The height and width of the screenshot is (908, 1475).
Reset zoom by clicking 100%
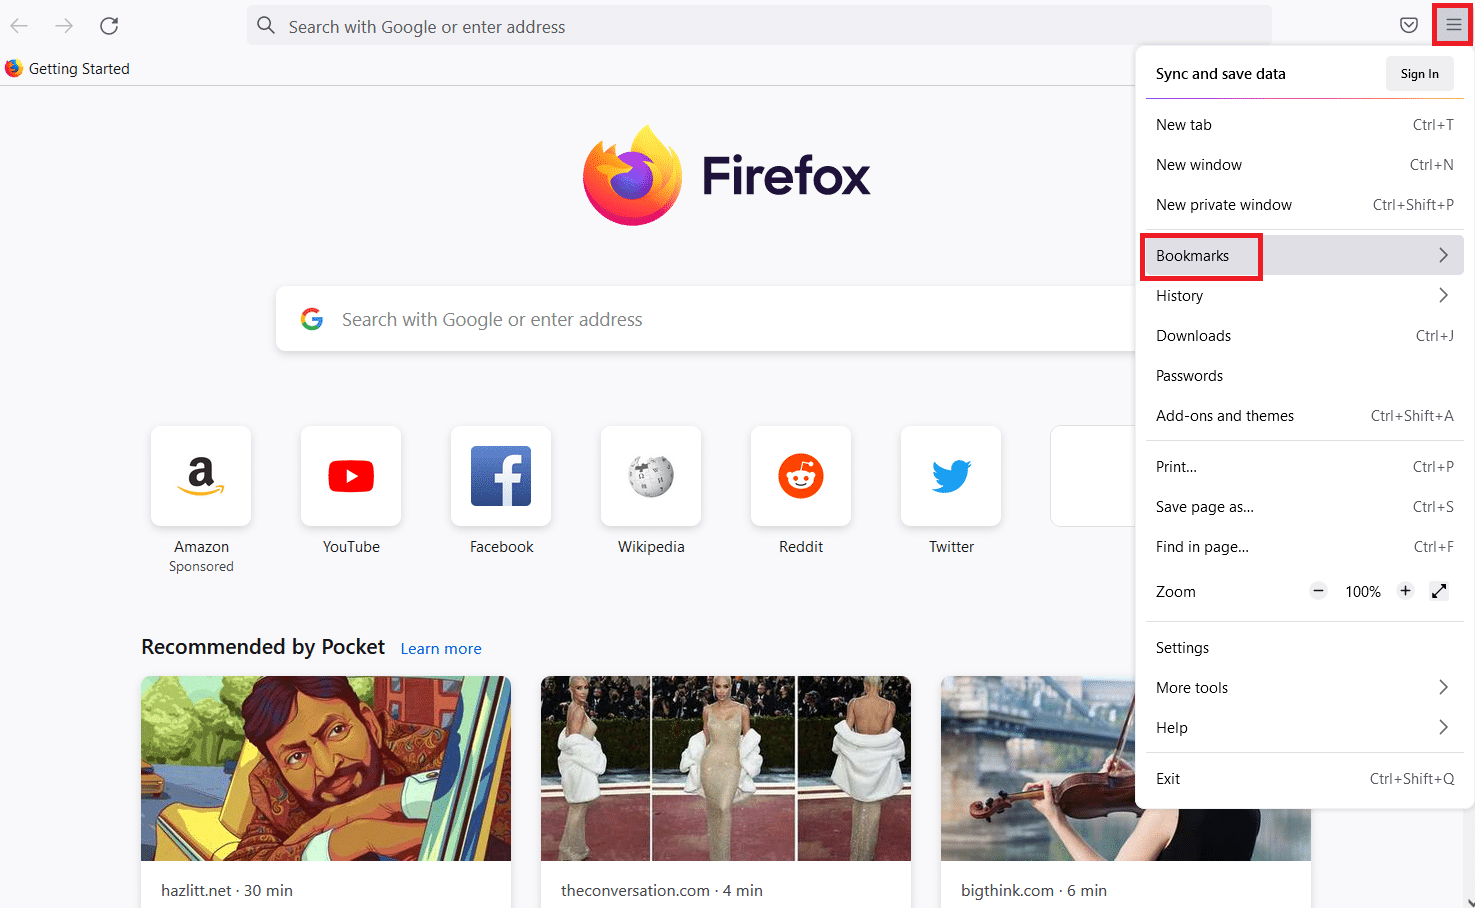[x=1362, y=592]
